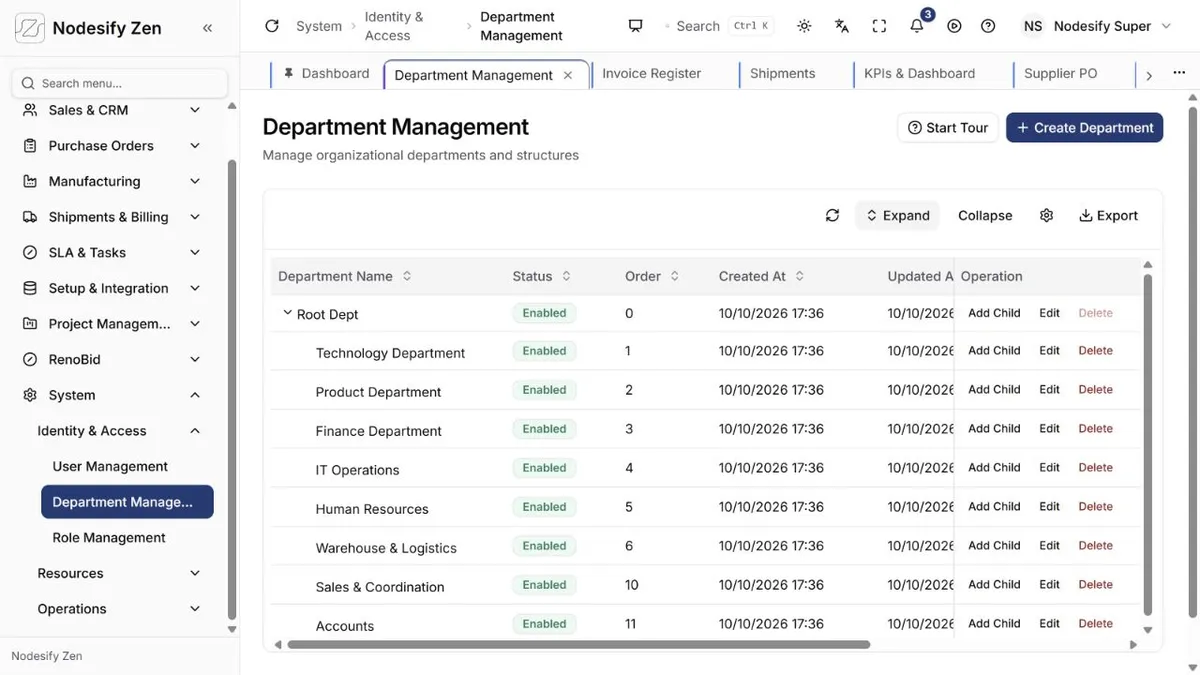
Task: Click the Setup & Integration database icon
Action: 30,288
